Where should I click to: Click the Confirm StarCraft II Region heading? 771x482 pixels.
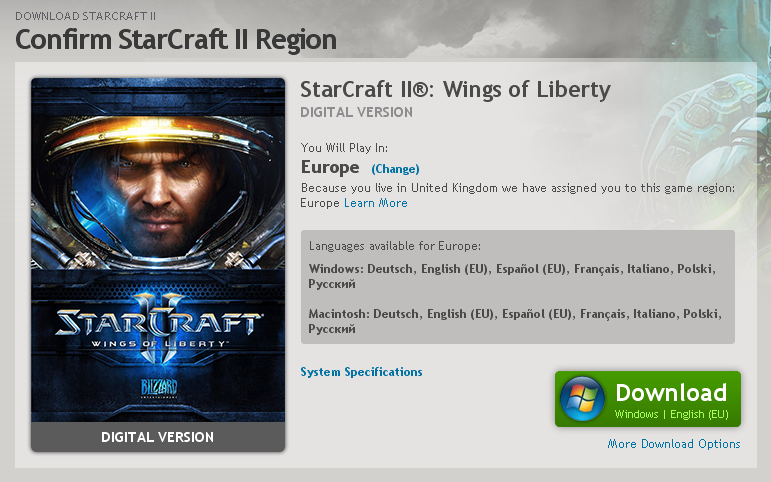[x=176, y=40]
